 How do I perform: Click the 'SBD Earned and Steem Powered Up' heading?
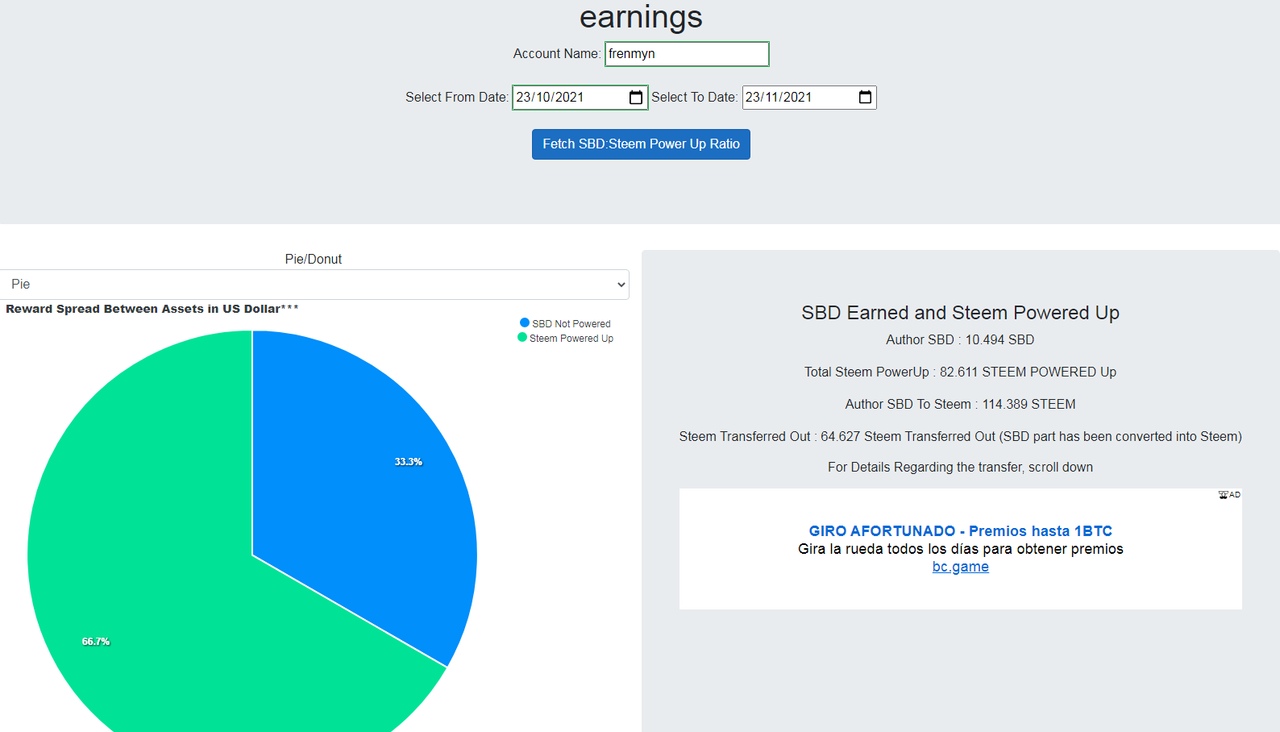(960, 313)
